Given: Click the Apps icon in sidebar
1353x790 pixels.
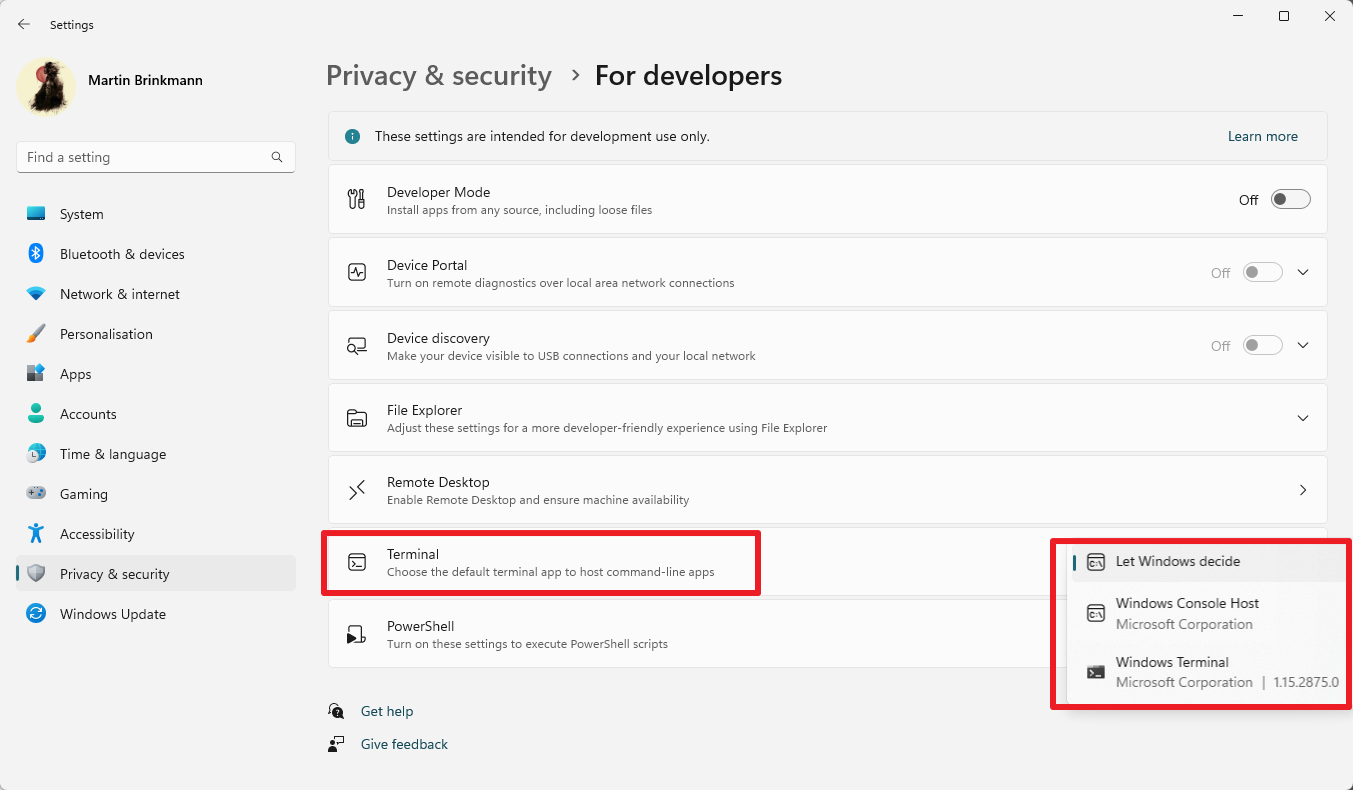Looking at the screenshot, I should (x=36, y=374).
